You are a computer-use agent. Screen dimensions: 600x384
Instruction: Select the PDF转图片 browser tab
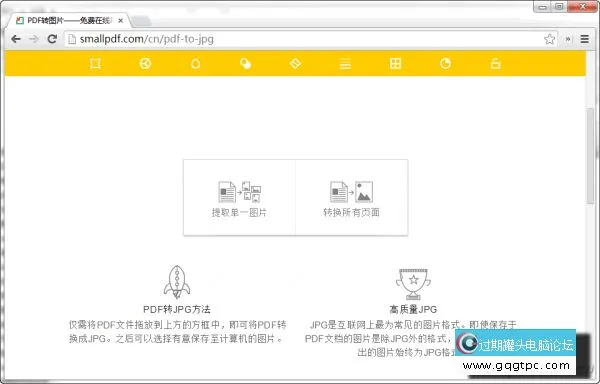coord(69,21)
